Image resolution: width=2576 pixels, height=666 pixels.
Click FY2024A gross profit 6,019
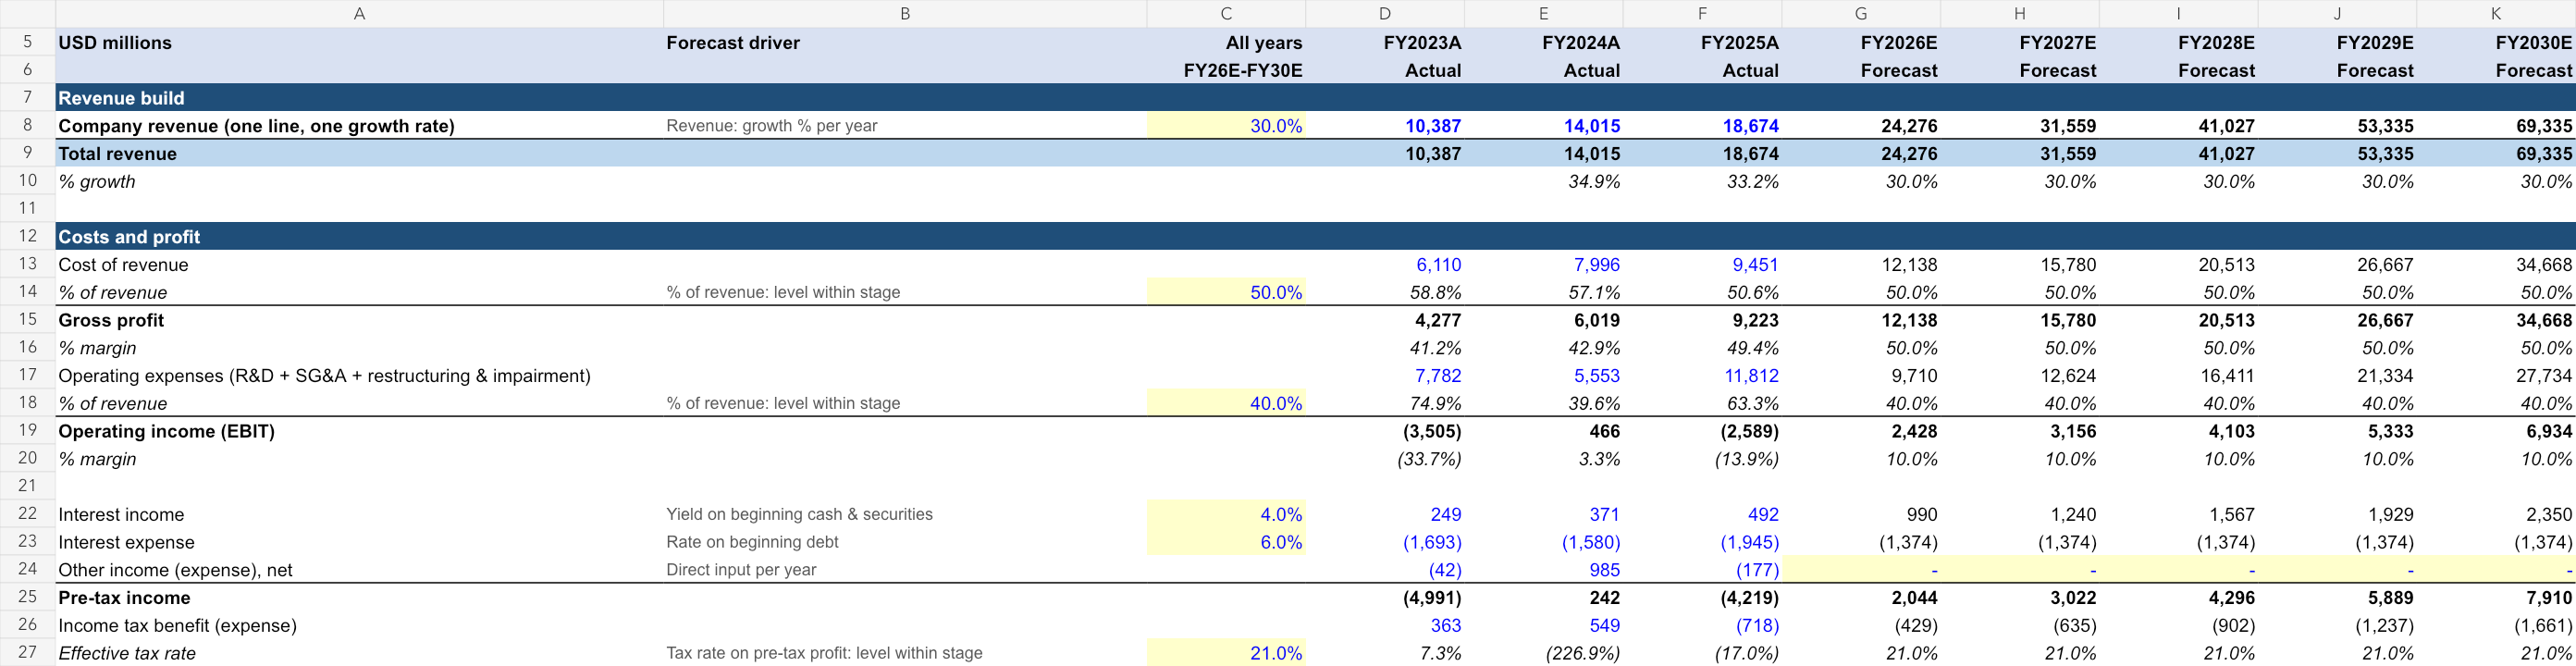(1544, 320)
